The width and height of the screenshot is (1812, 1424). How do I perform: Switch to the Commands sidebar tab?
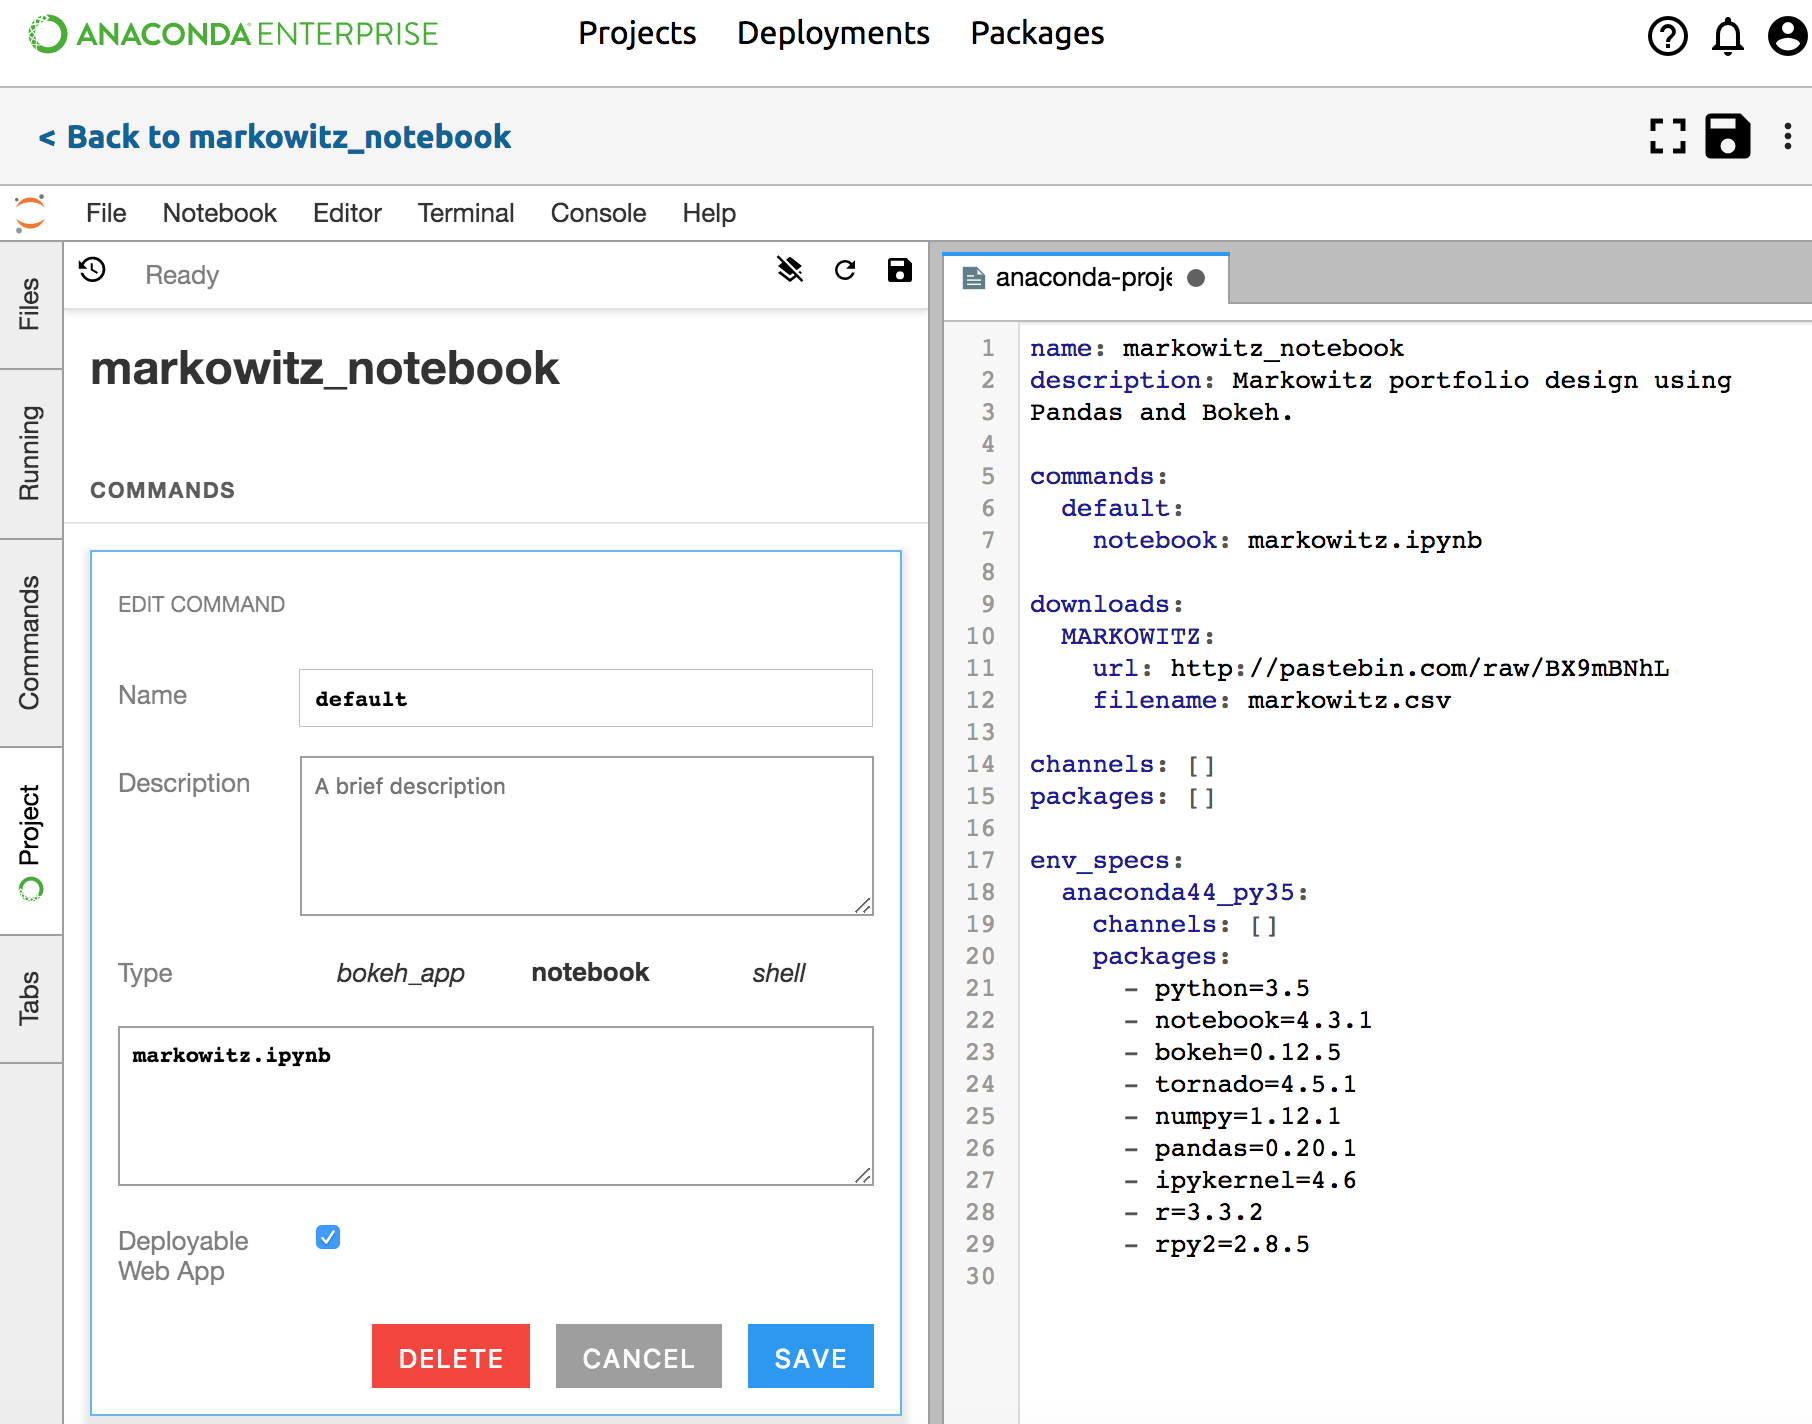(x=30, y=643)
